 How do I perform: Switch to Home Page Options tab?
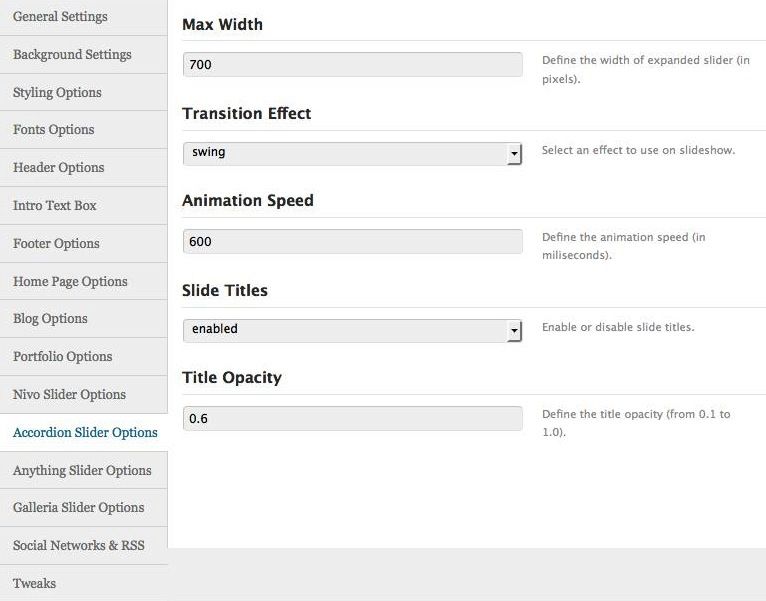pyautogui.click(x=70, y=282)
